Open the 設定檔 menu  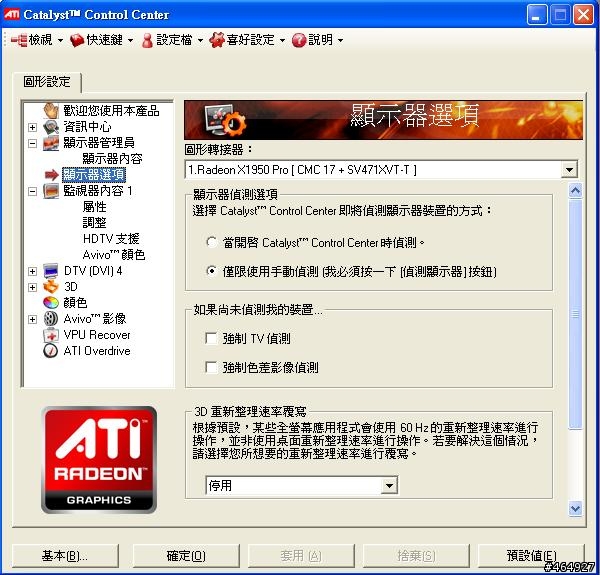click(x=172, y=40)
